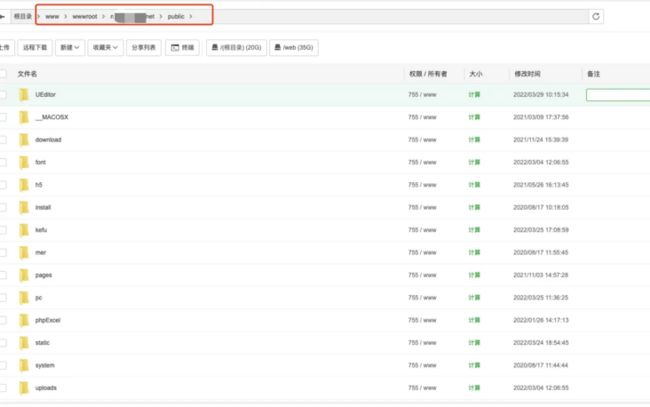The height and width of the screenshot is (407, 650).
Task: Tick the checkbox for the download row
Action: [3, 140]
